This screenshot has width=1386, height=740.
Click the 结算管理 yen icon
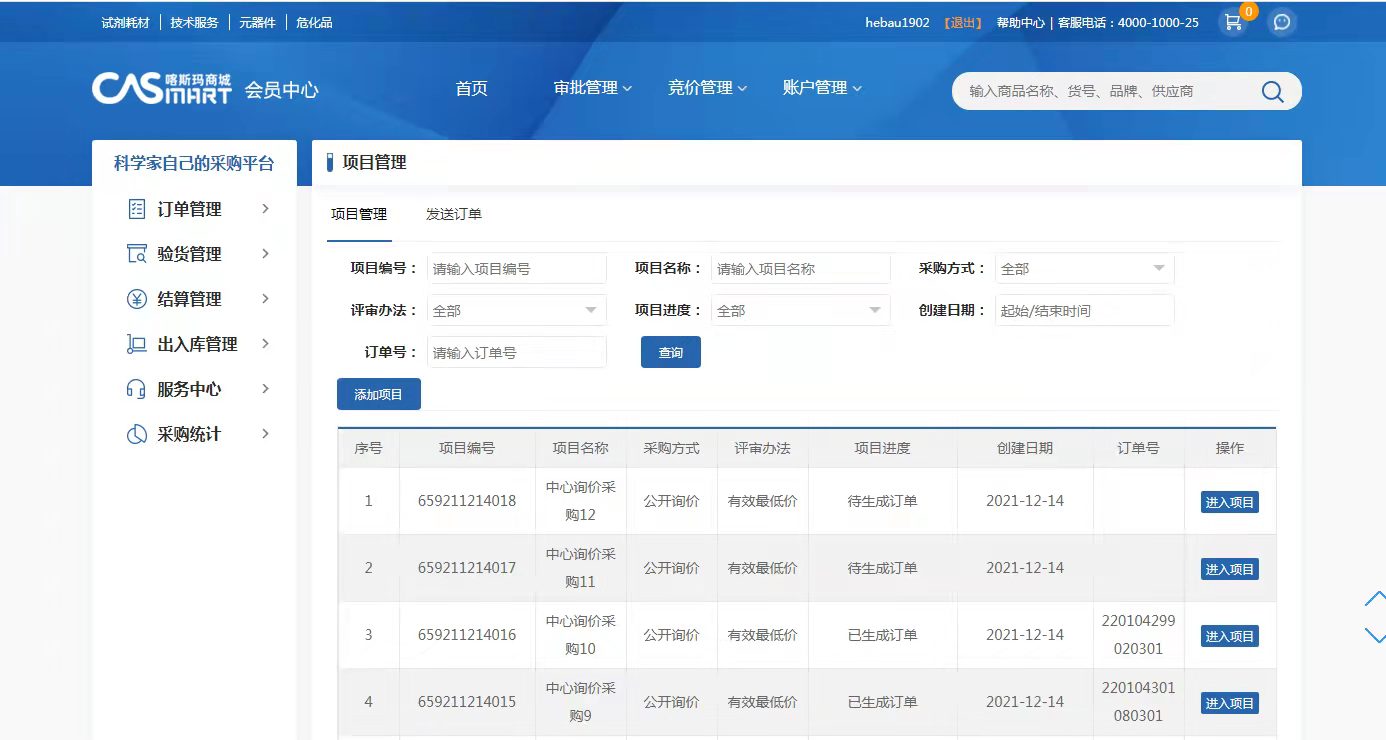137,299
